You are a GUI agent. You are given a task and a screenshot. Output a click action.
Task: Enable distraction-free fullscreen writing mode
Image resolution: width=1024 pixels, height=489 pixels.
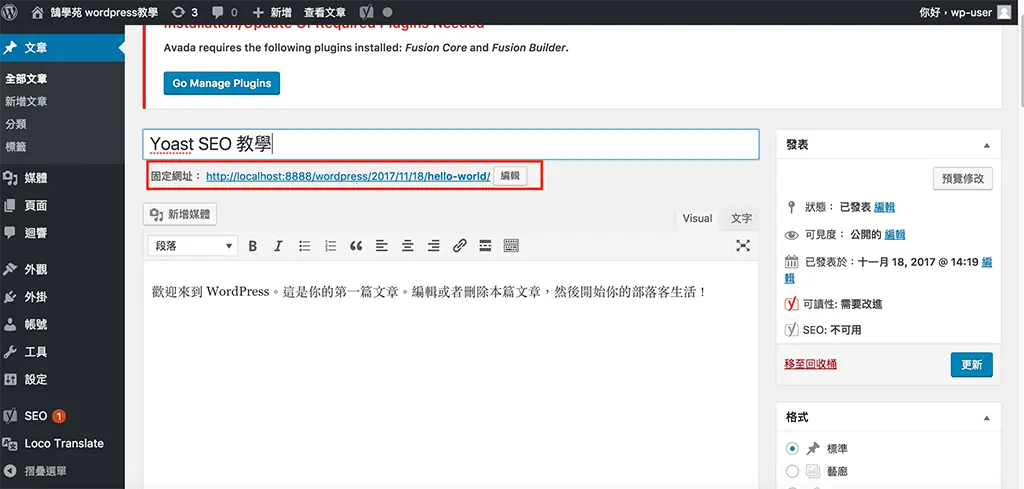(743, 245)
